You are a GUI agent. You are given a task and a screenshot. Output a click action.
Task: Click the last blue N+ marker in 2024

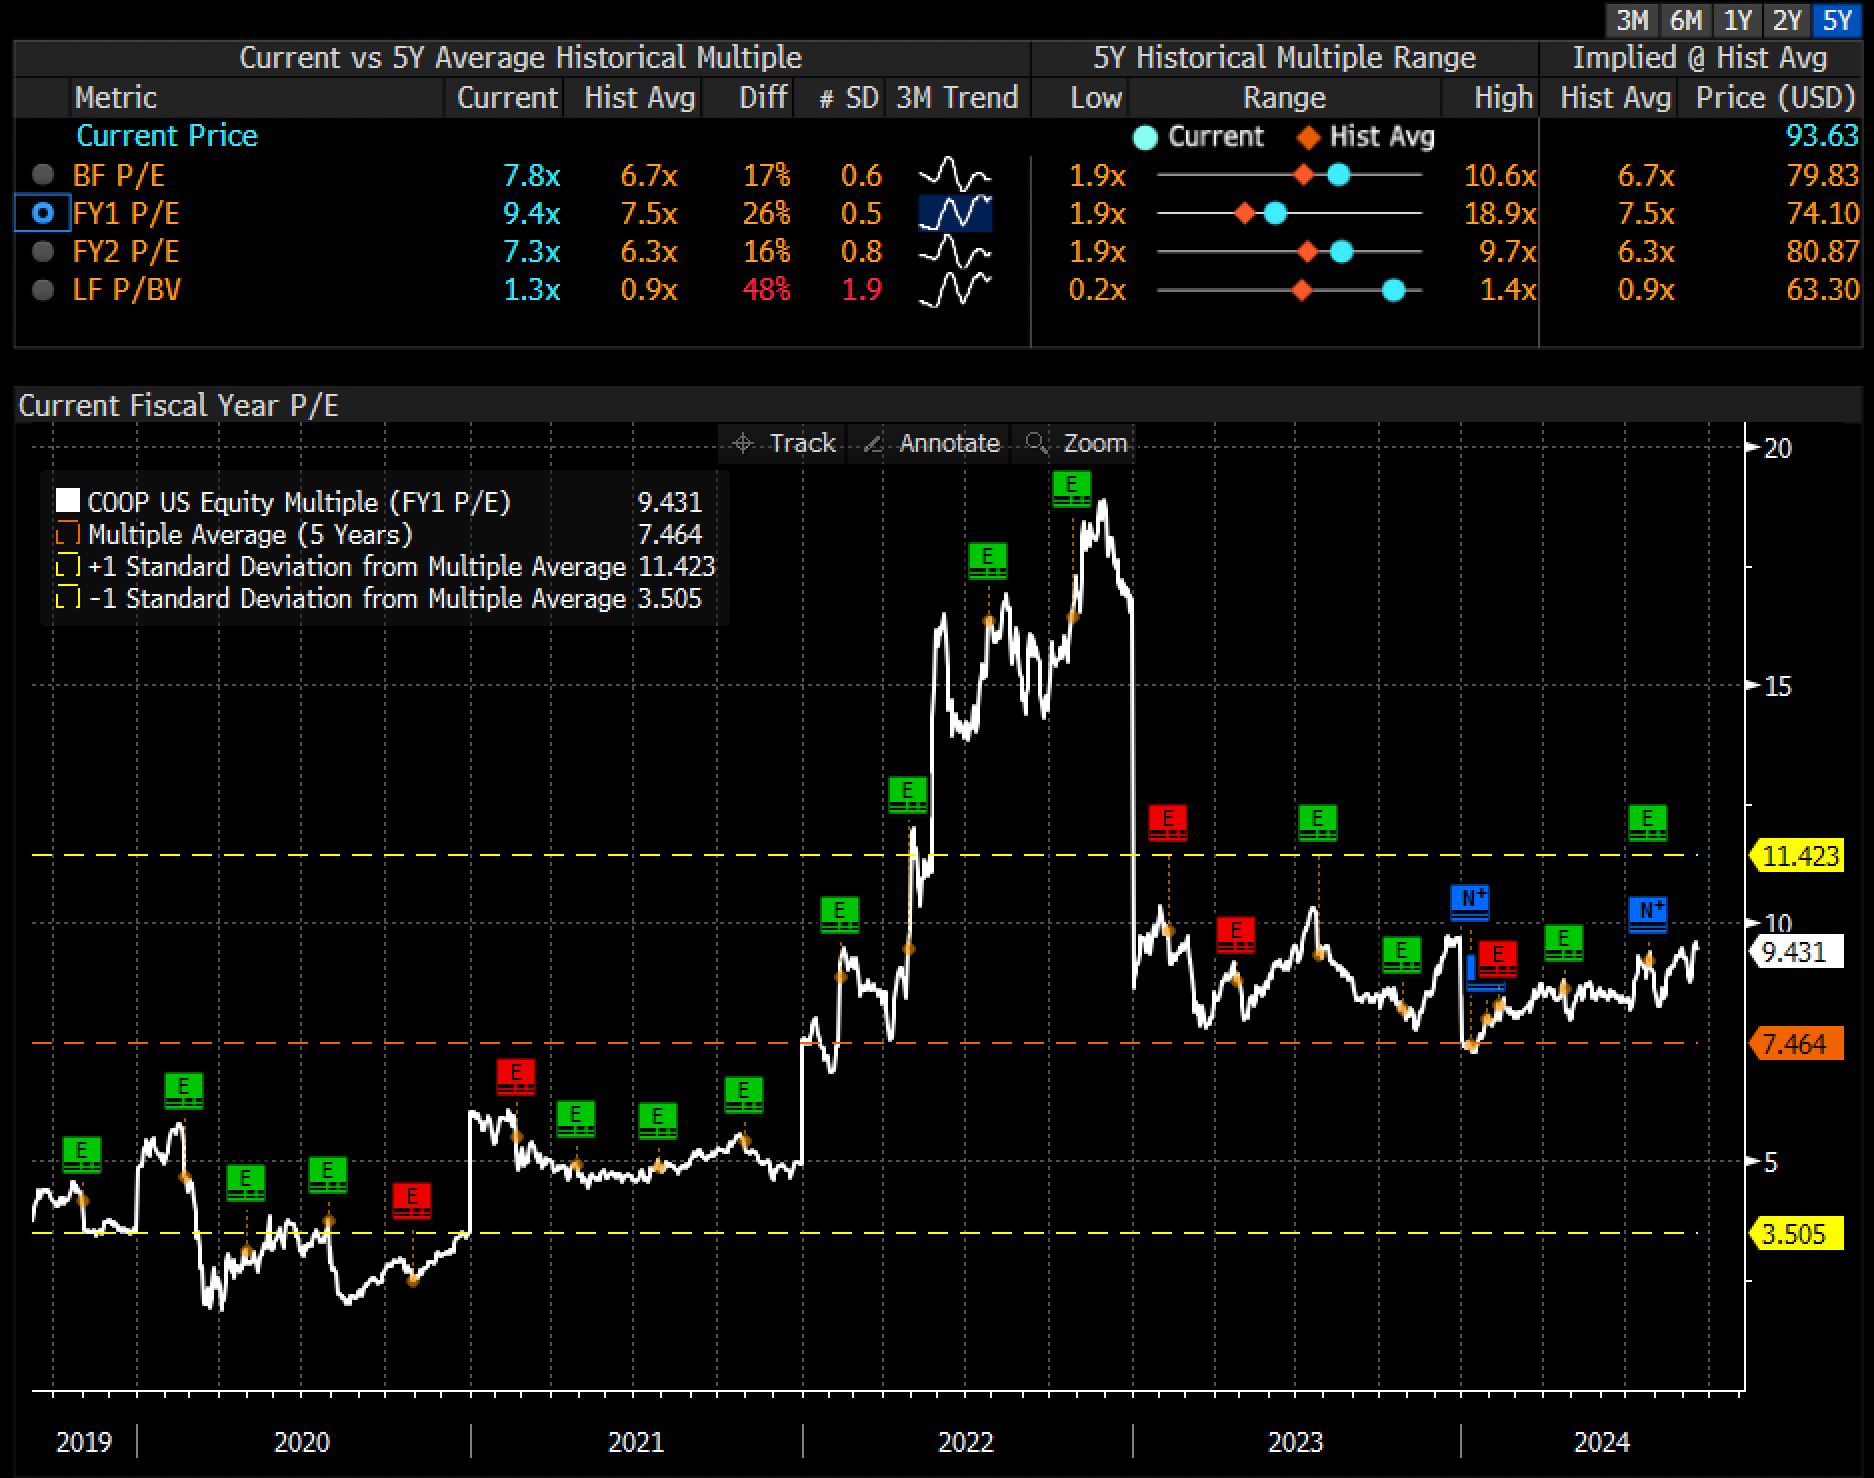[1648, 915]
